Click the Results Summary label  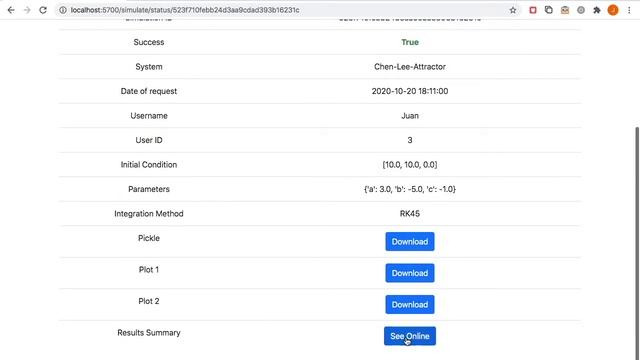149,333
